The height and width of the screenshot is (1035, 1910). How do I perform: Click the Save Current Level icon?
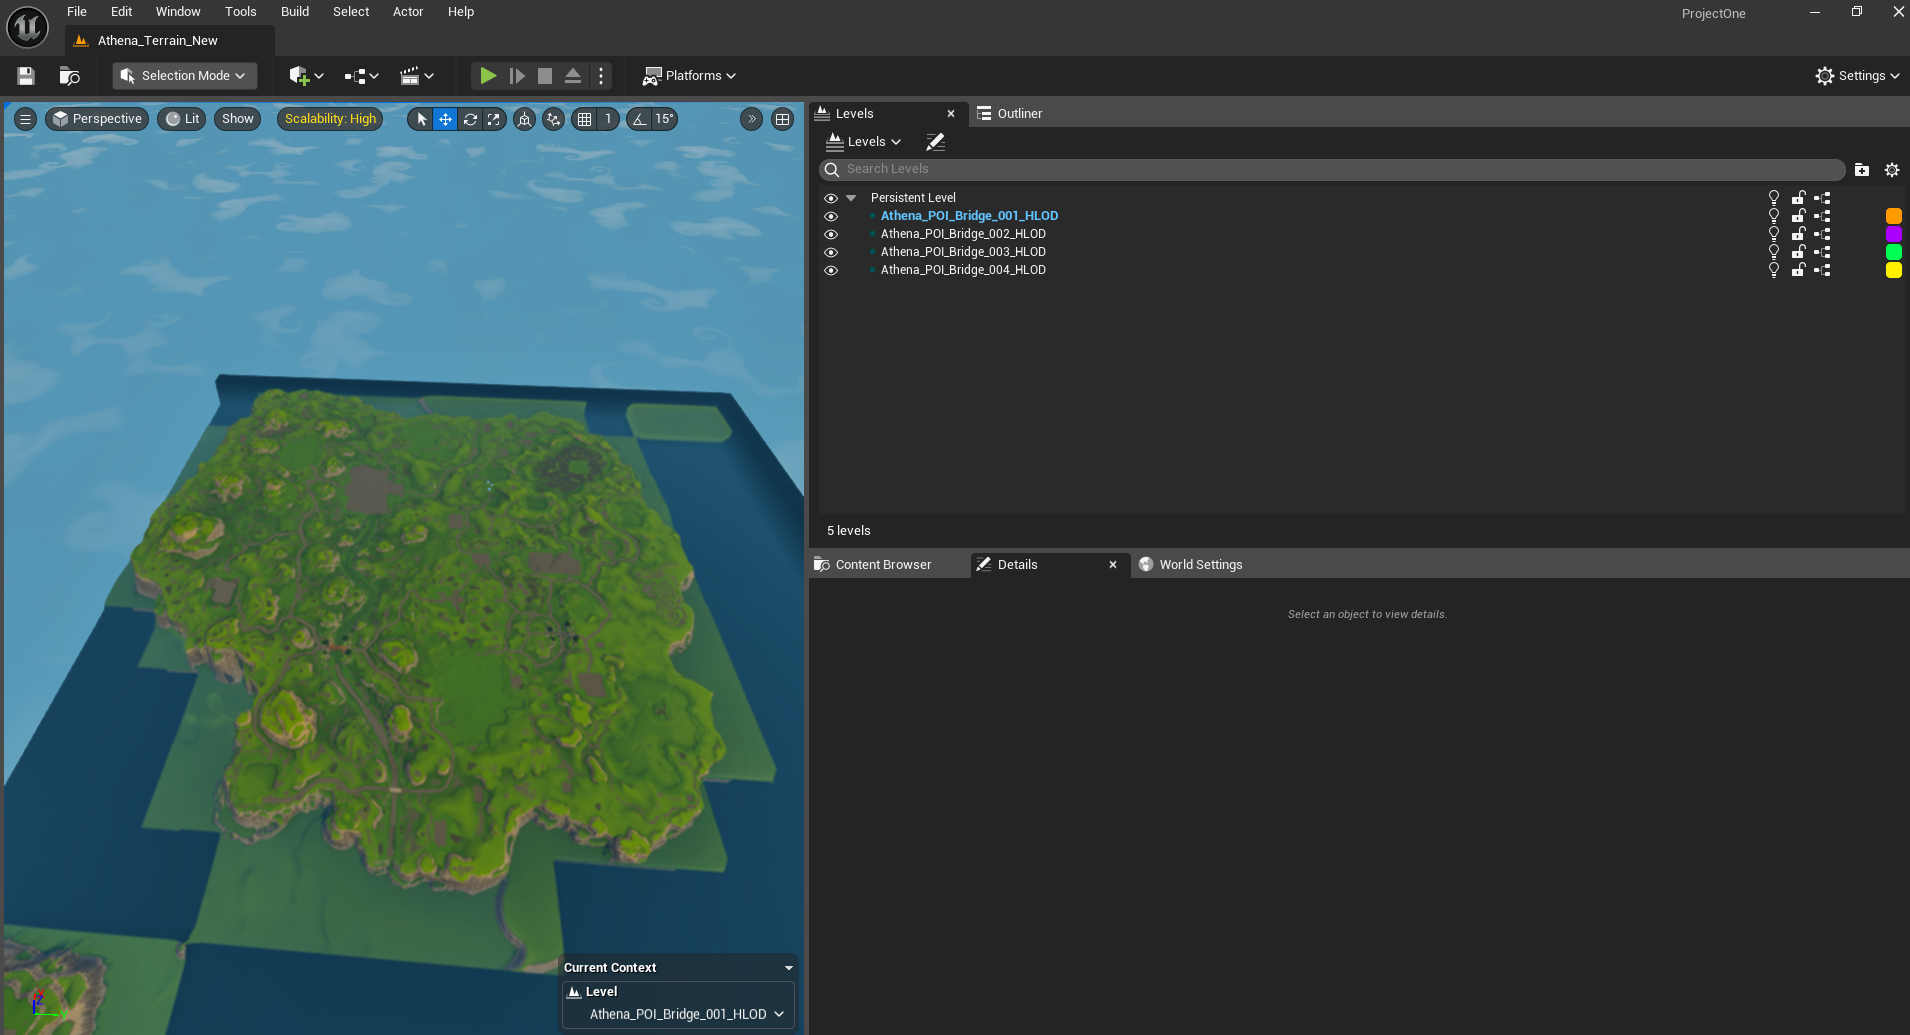coord(23,75)
